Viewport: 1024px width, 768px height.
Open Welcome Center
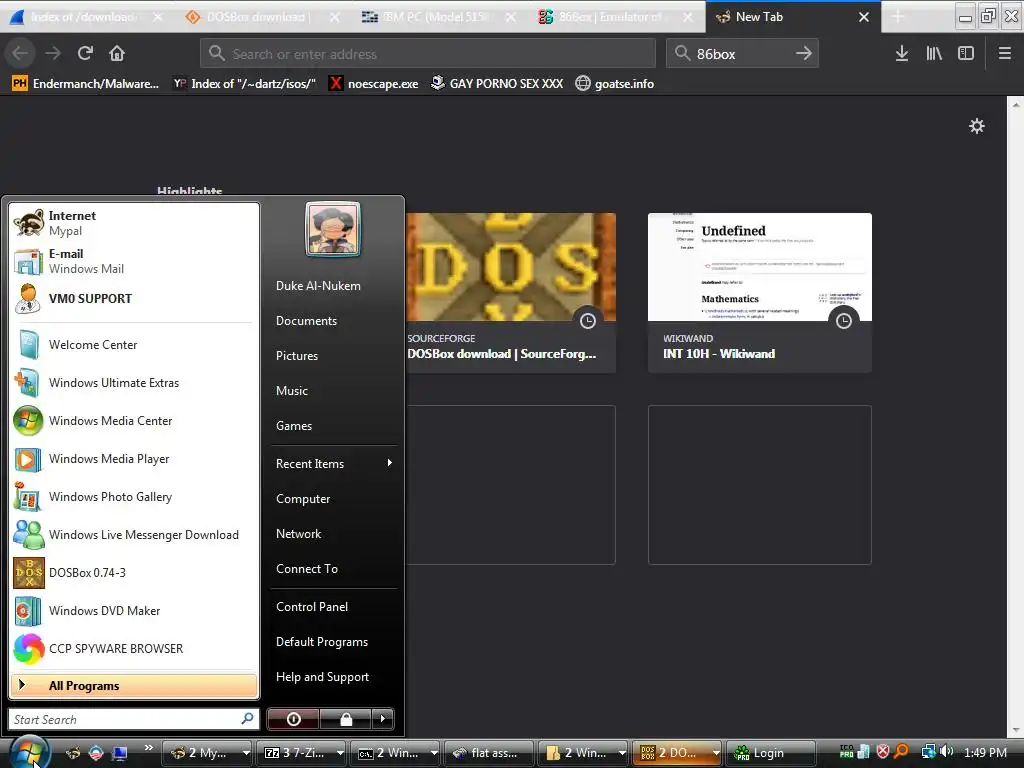134,345
